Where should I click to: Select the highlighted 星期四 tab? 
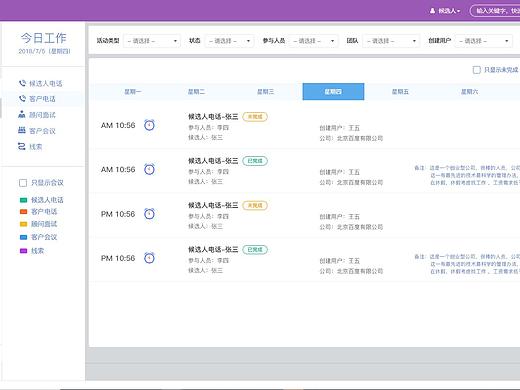click(x=333, y=92)
